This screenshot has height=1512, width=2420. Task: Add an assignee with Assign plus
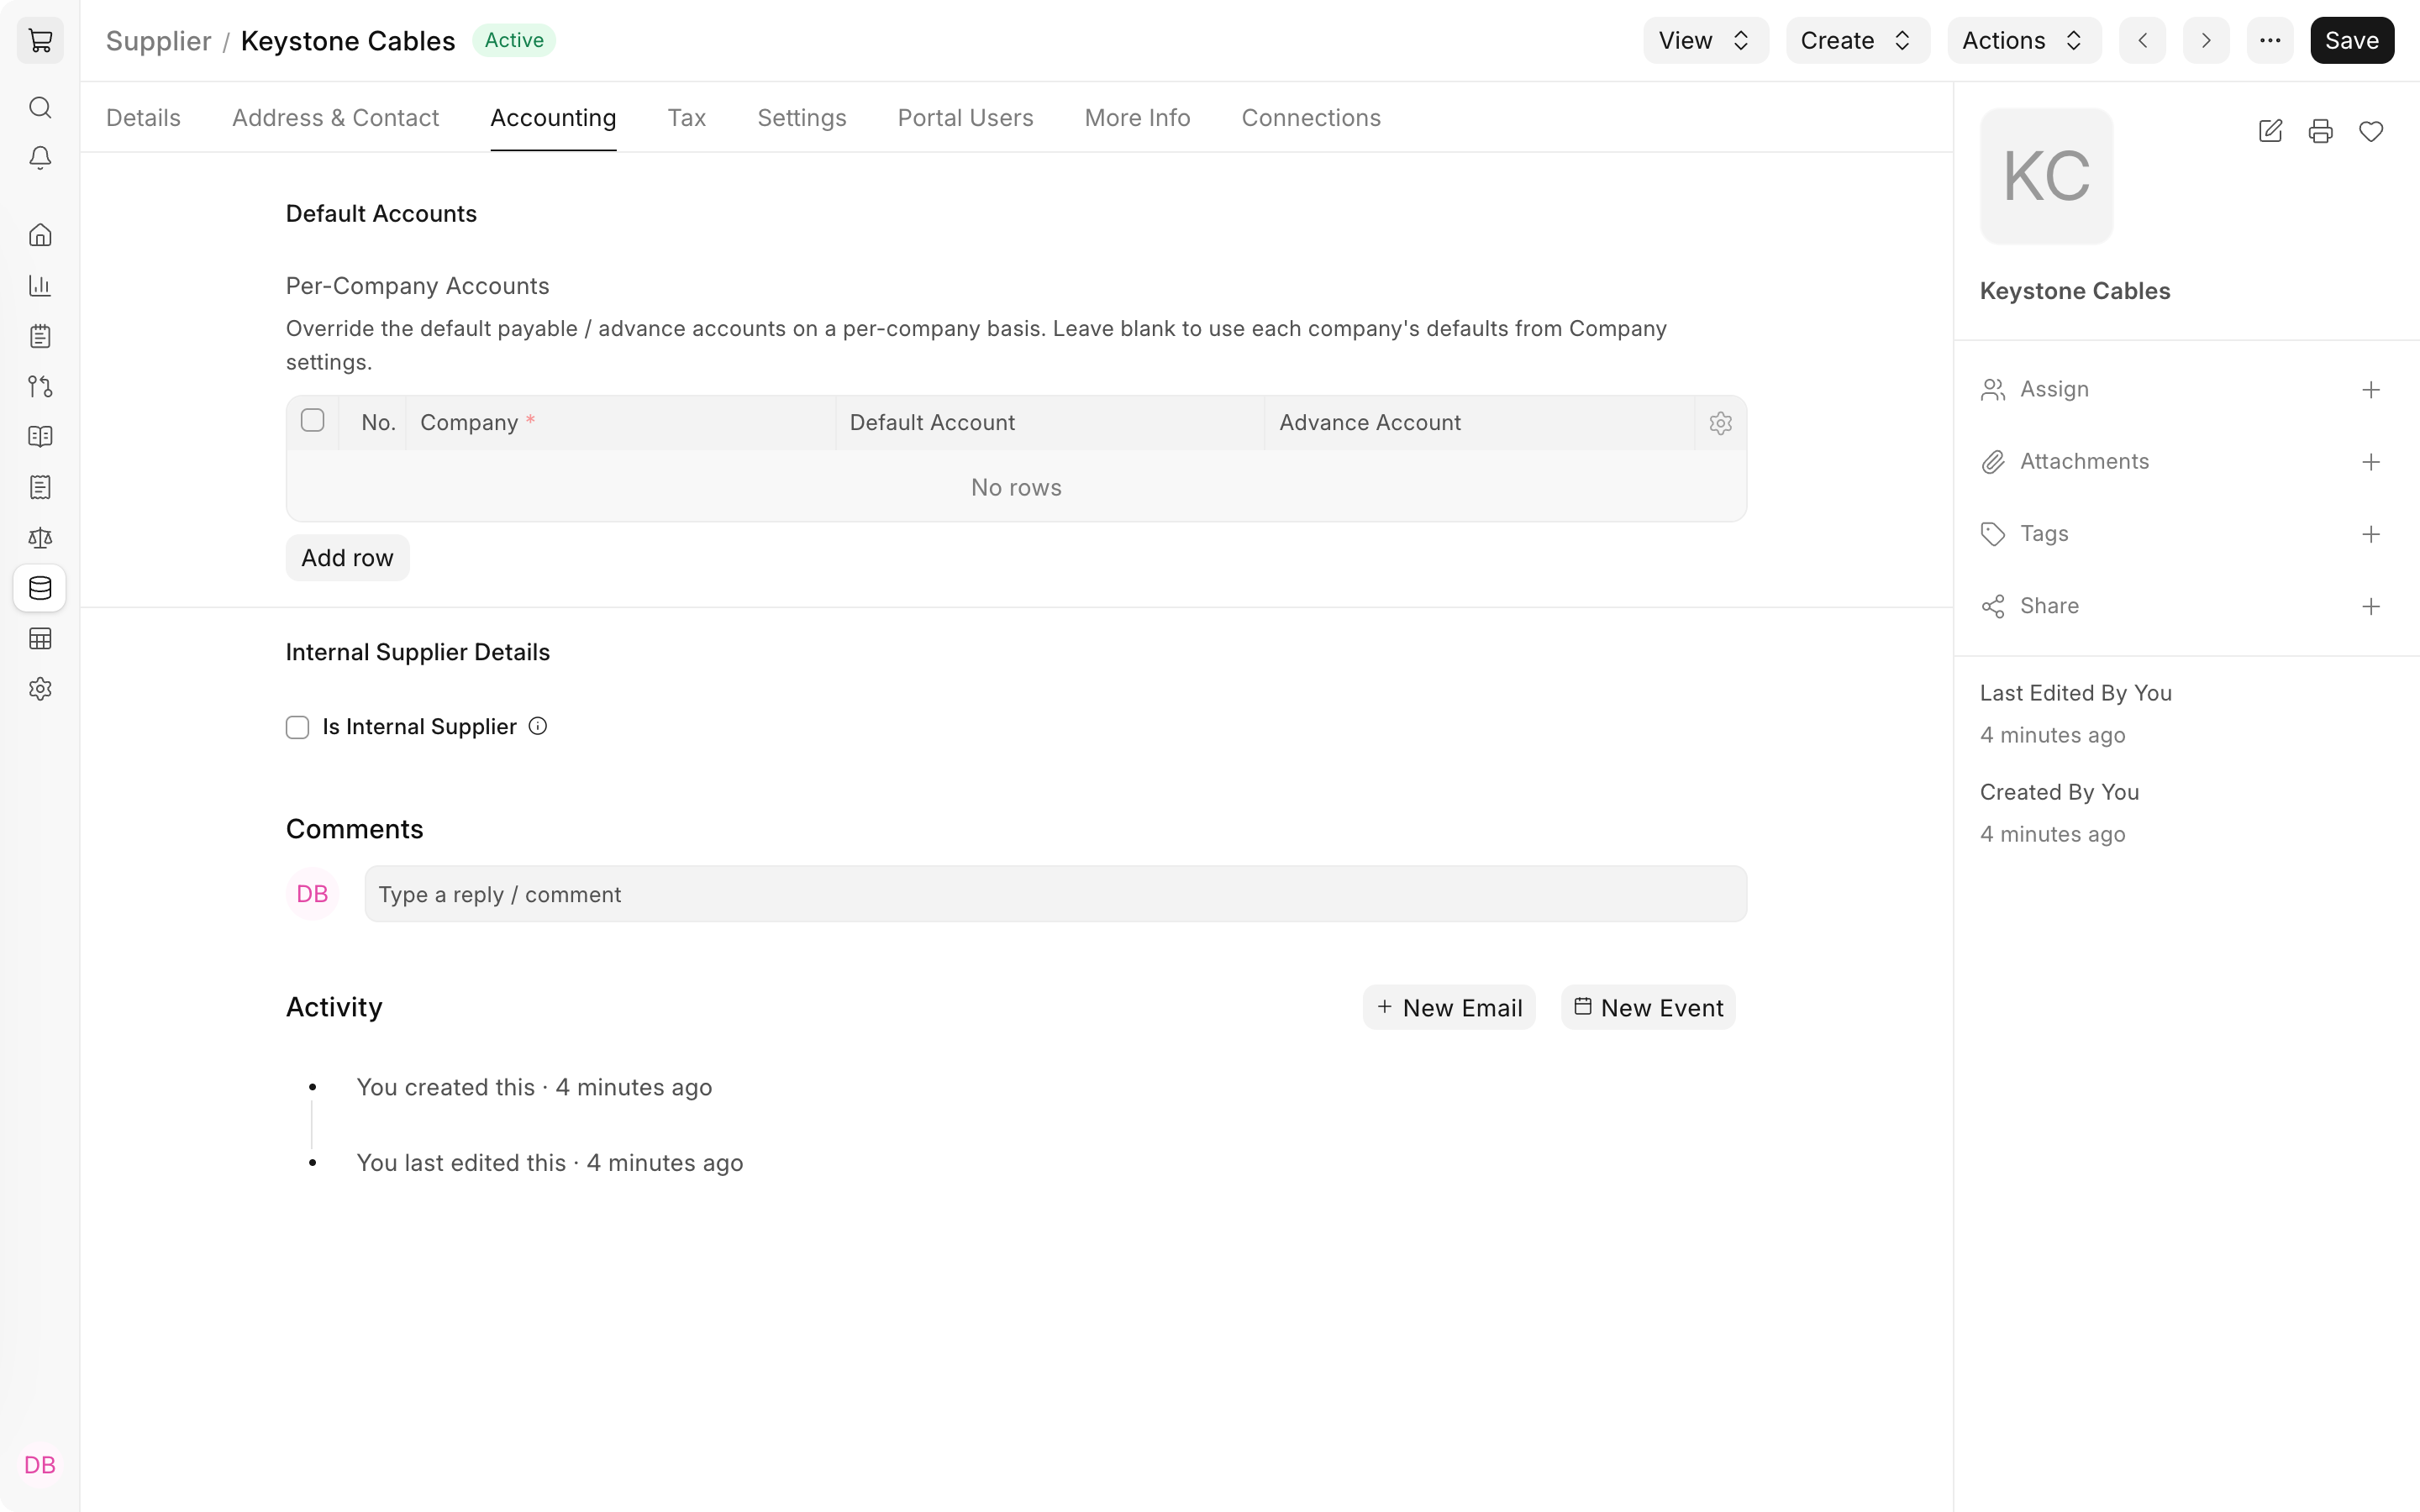(x=2371, y=390)
